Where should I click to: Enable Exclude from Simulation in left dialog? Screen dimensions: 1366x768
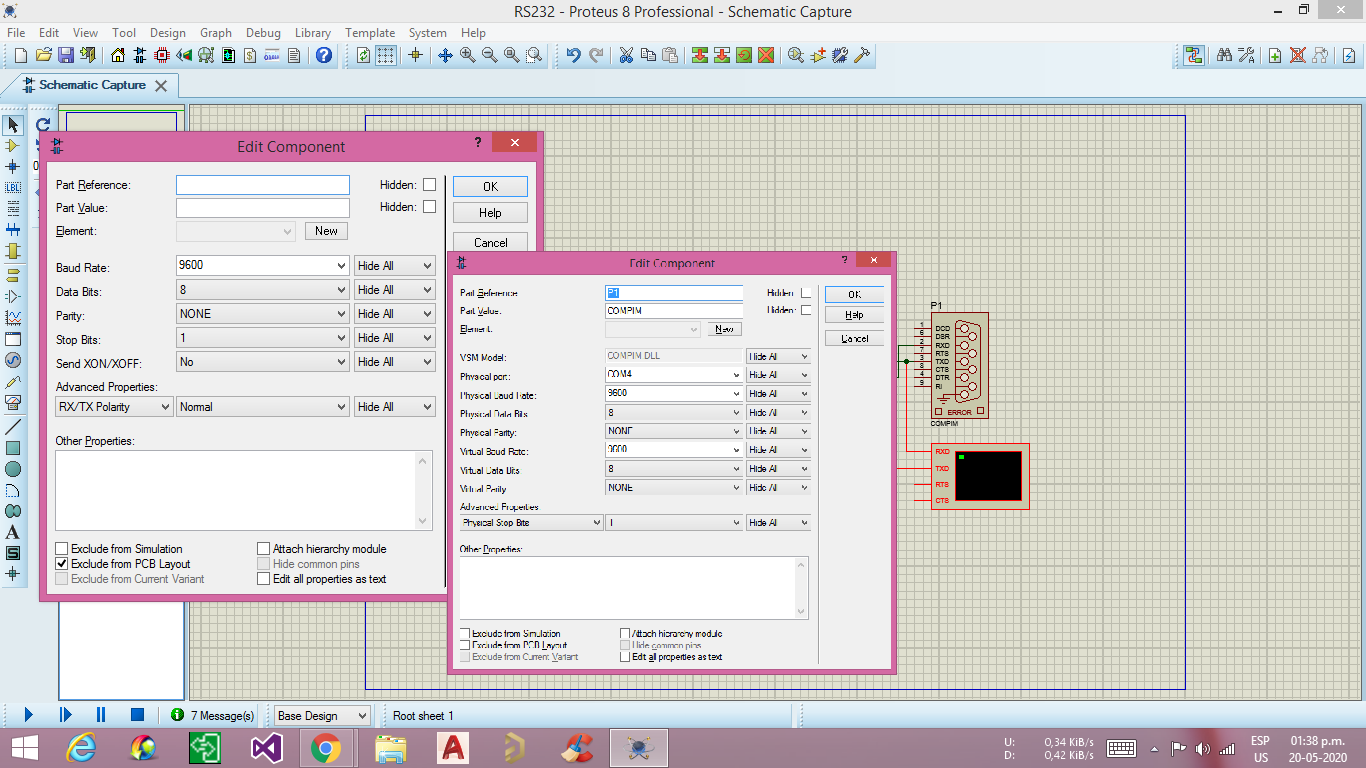[x=62, y=549]
